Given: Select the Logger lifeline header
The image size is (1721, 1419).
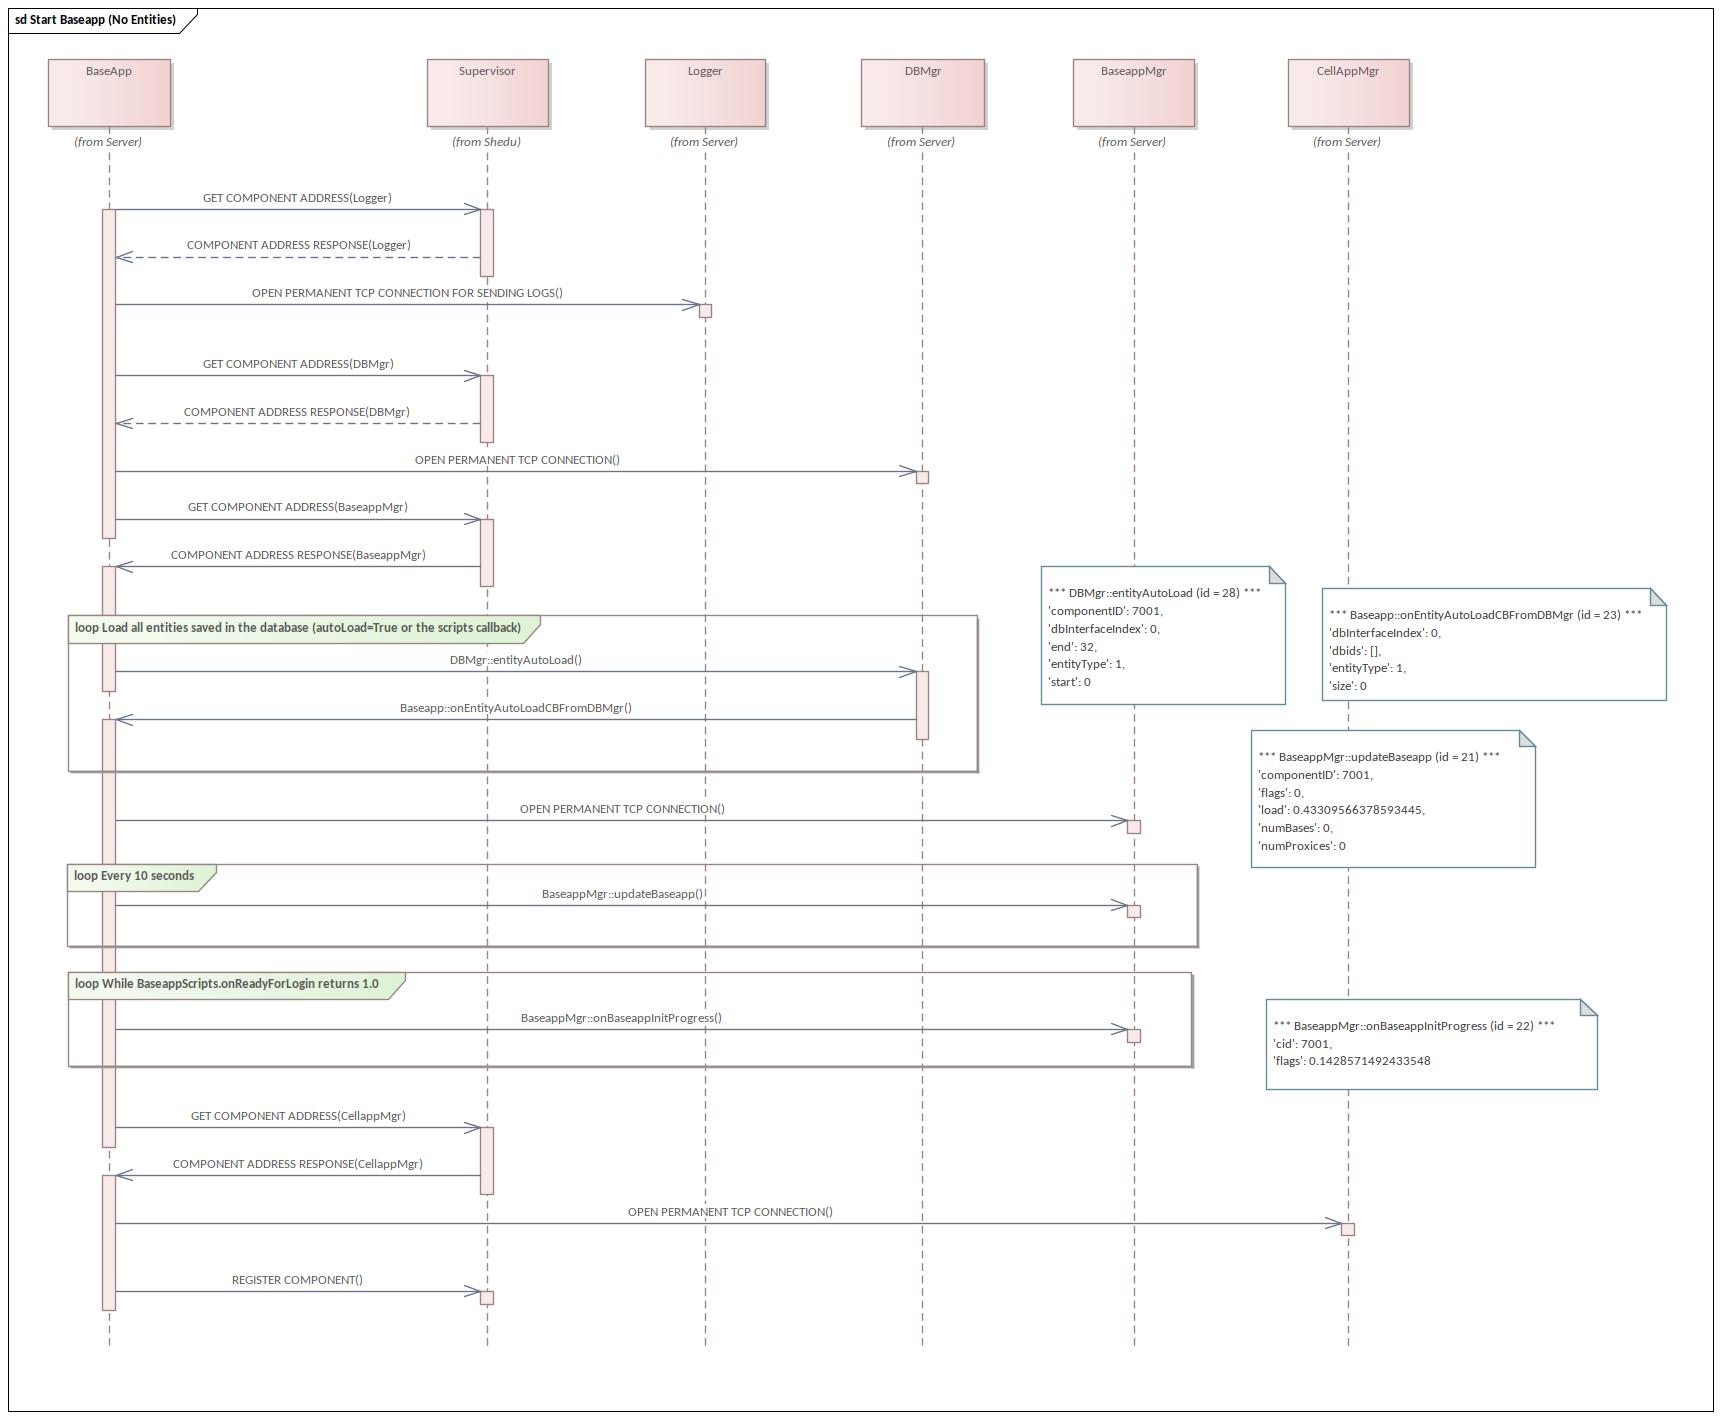Looking at the screenshot, I should point(706,91).
